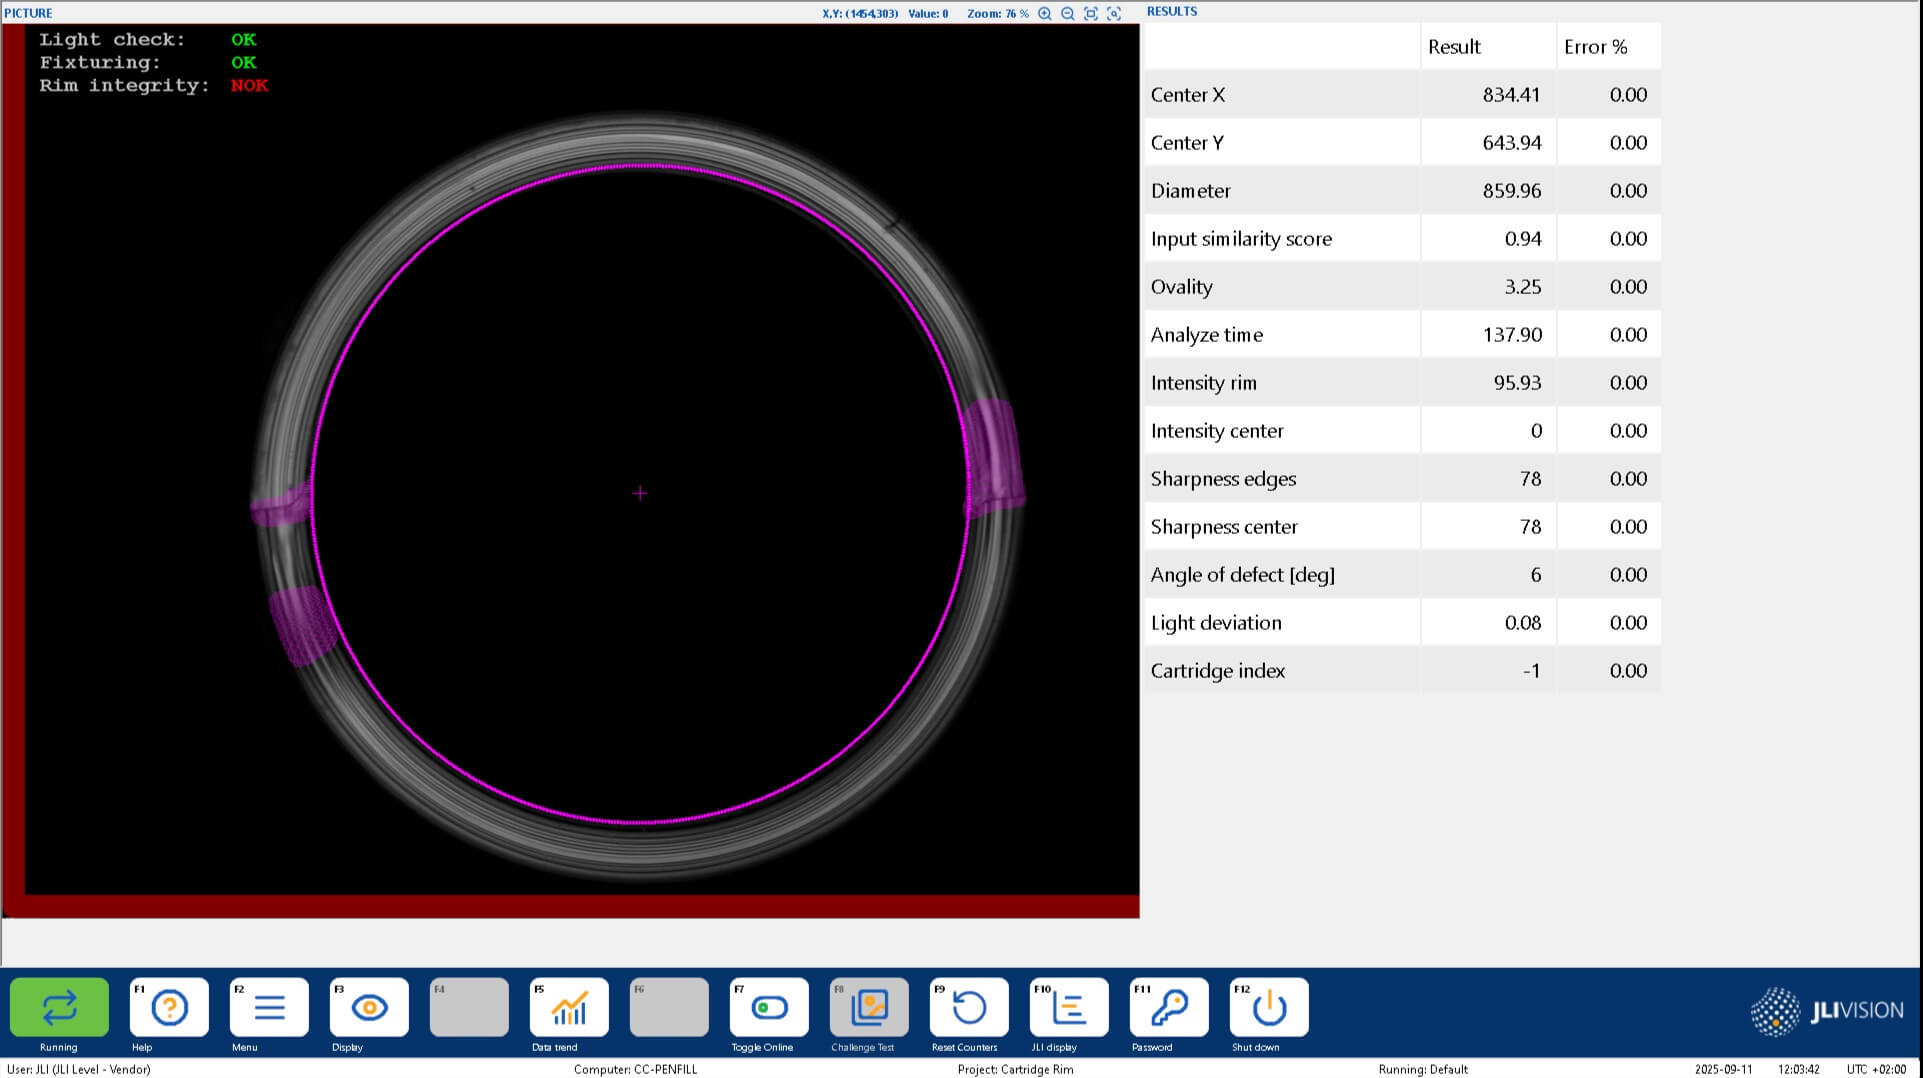The width and height of the screenshot is (1923, 1078).
Task: Open the F10 JLI display
Action: pos(1069,1007)
